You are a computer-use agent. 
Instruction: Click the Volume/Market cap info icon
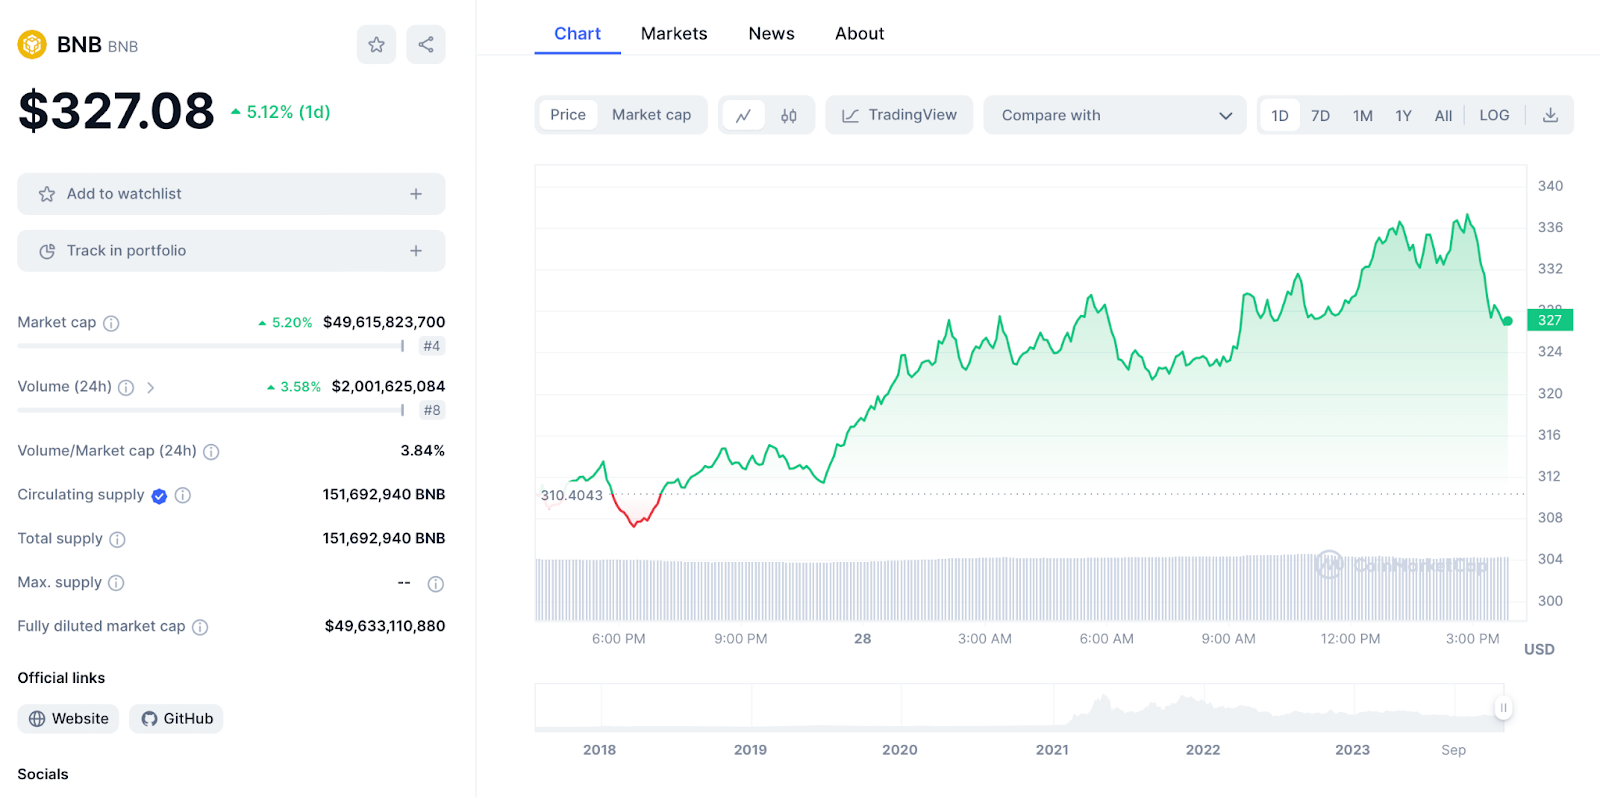211,452
